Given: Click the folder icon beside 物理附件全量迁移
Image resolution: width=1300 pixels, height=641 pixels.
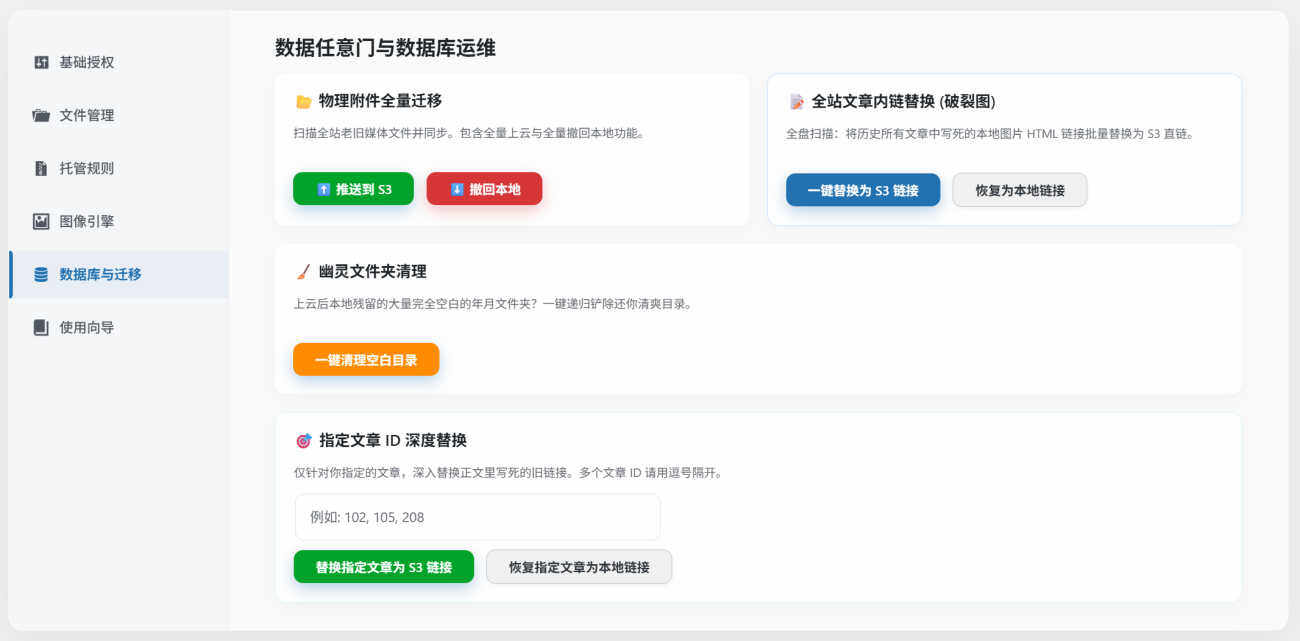Looking at the screenshot, I should pos(303,101).
